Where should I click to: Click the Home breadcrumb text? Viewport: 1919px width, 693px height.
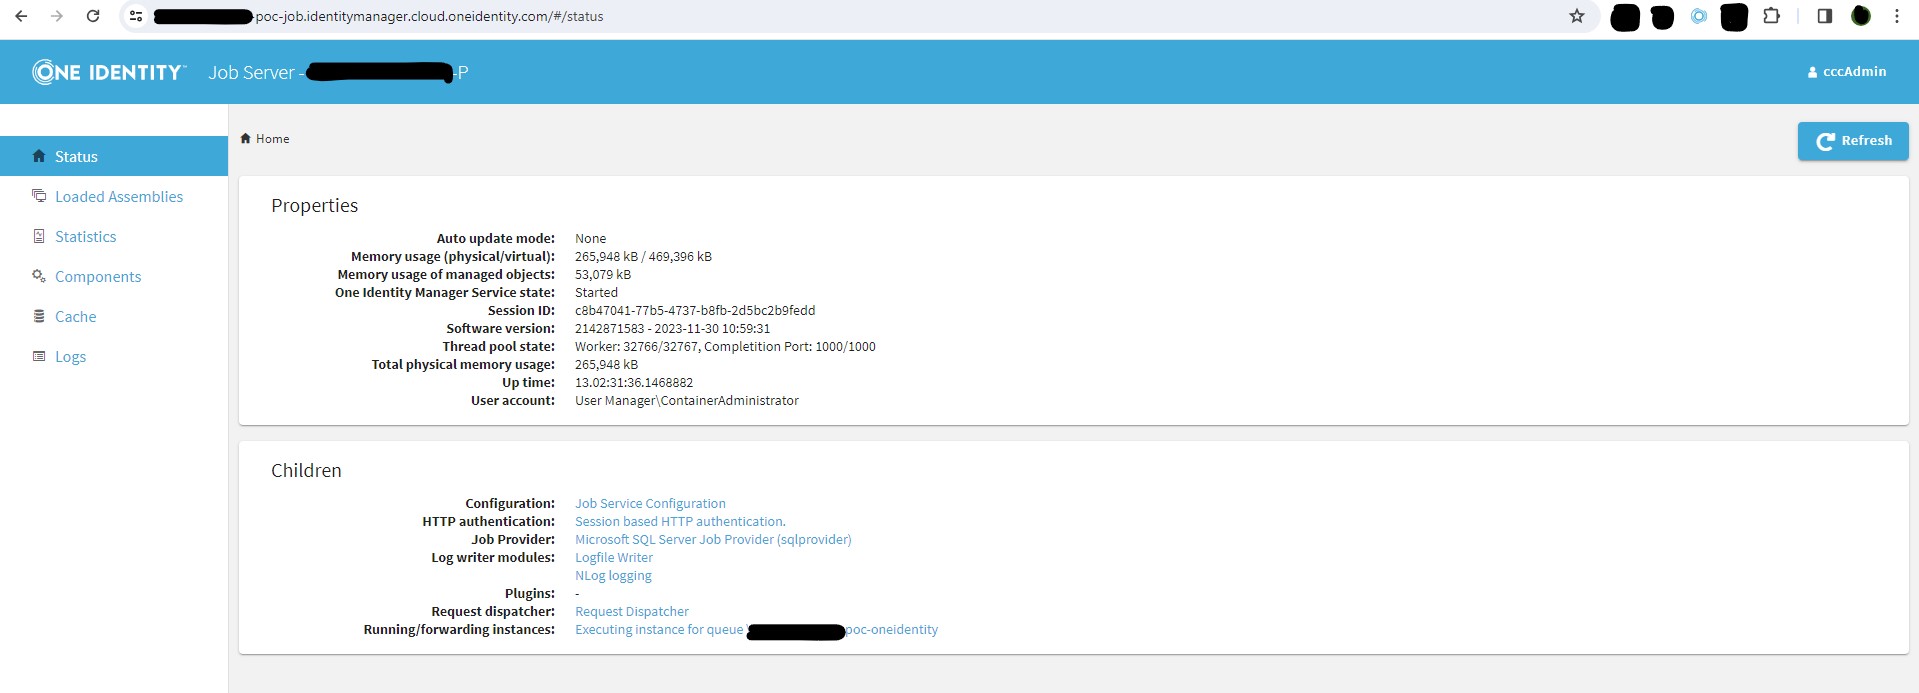273,139
